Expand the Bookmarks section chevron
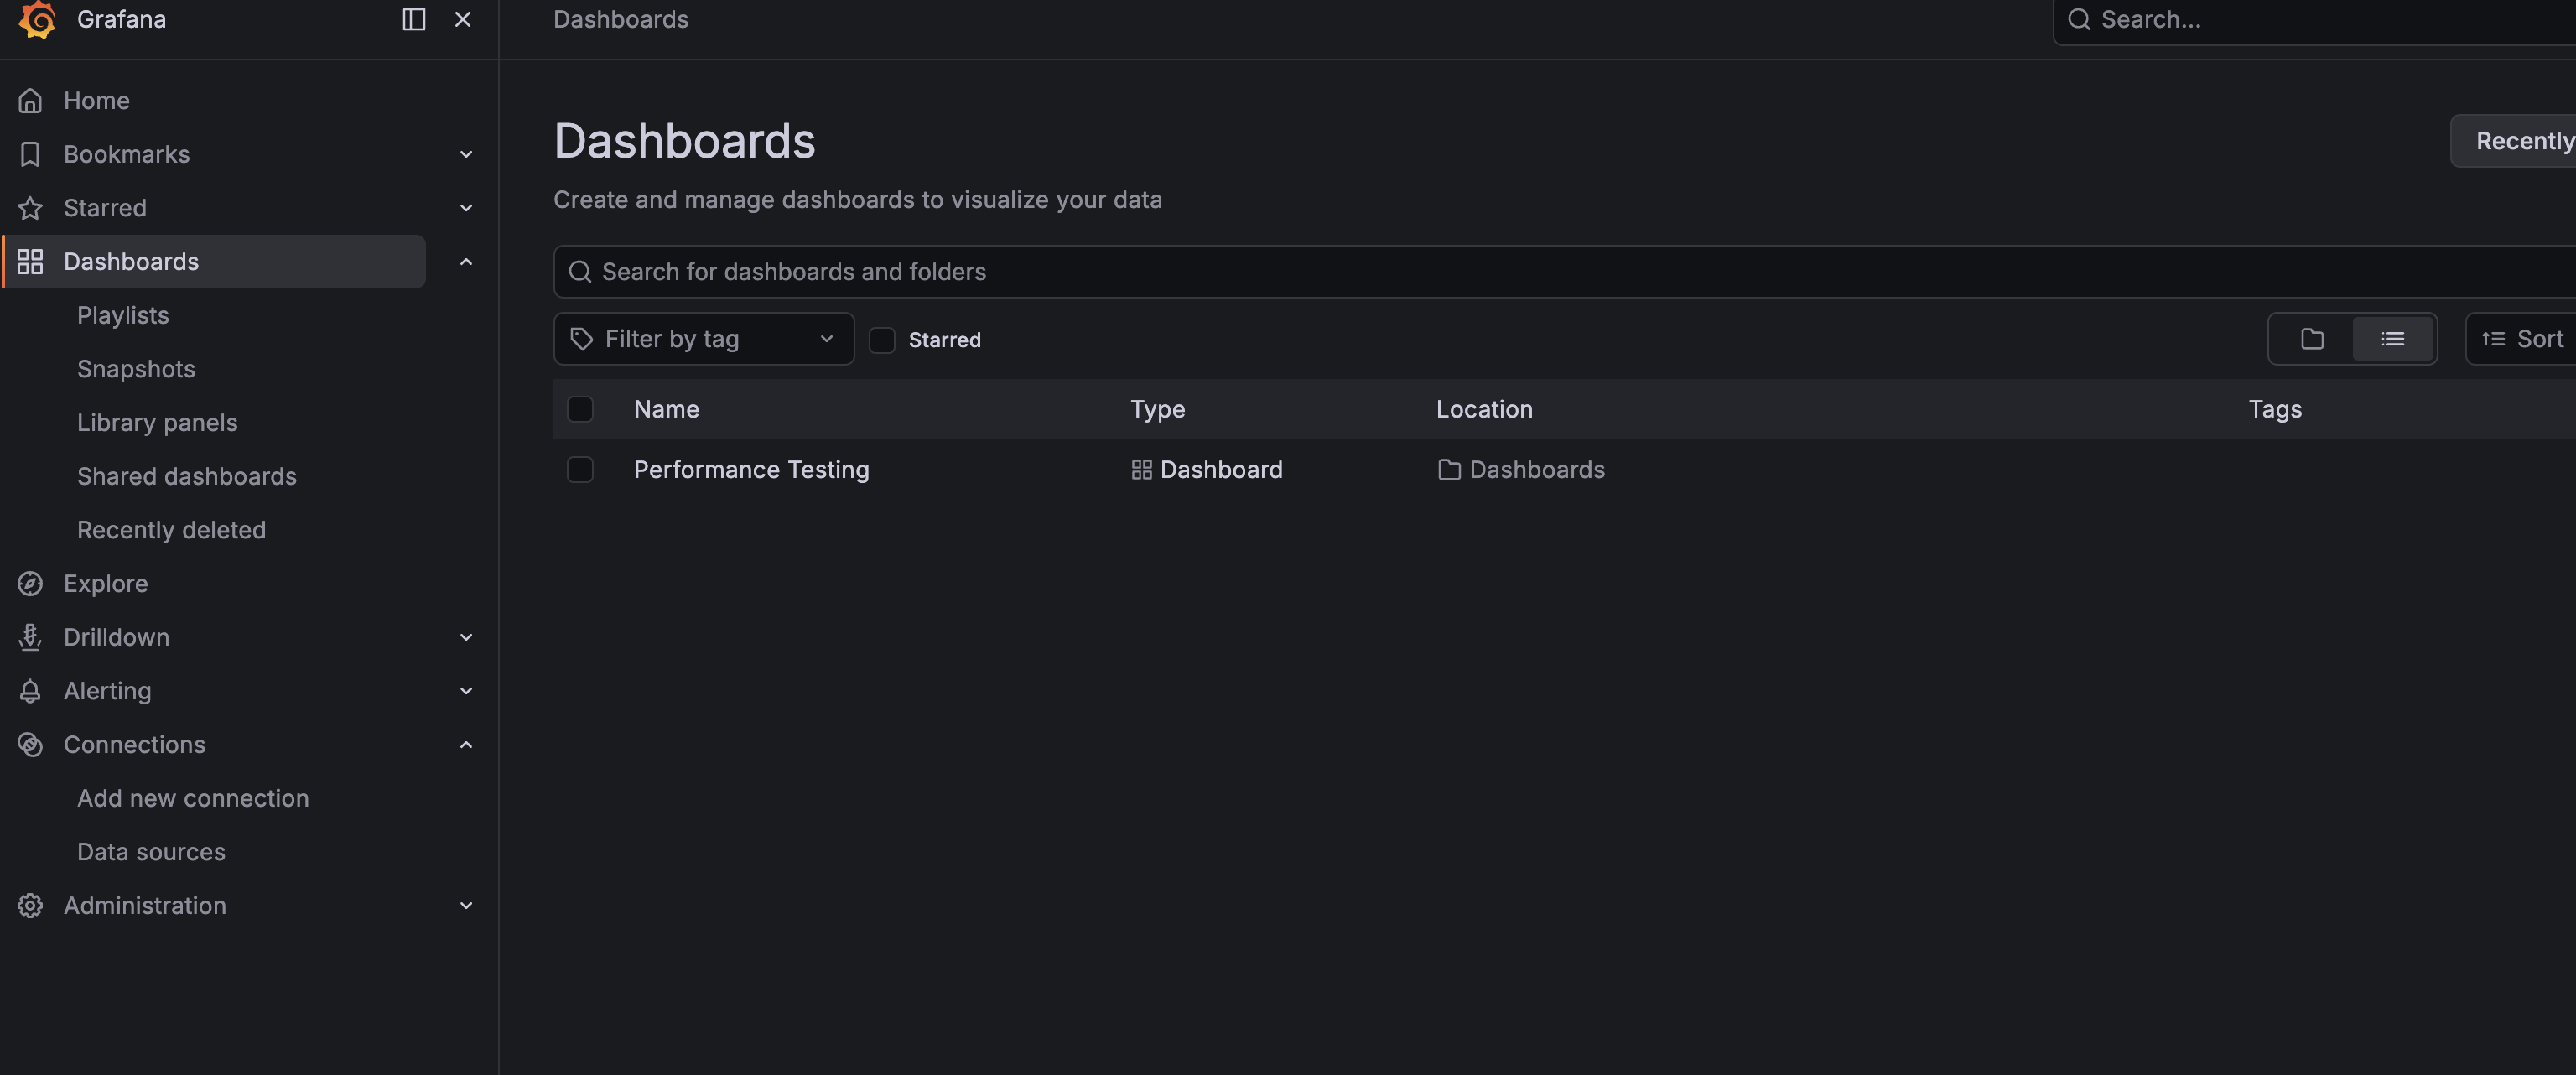 click(465, 154)
